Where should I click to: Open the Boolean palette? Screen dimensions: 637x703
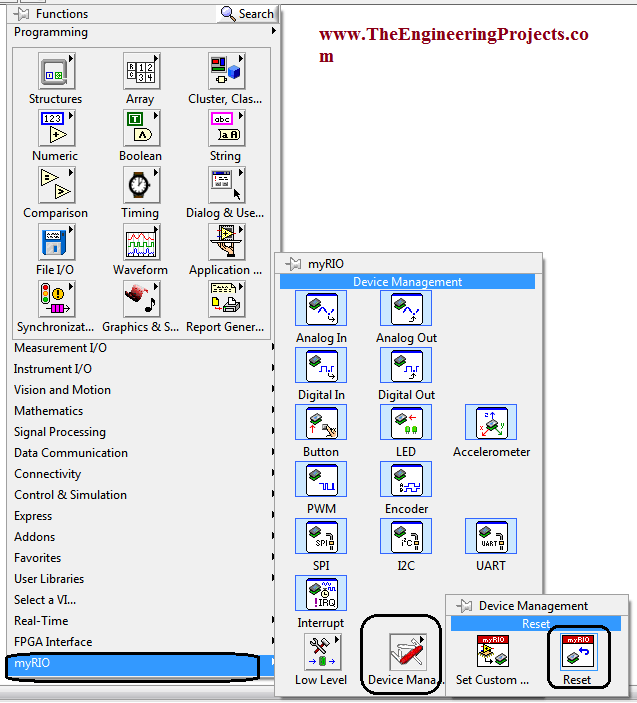click(142, 128)
